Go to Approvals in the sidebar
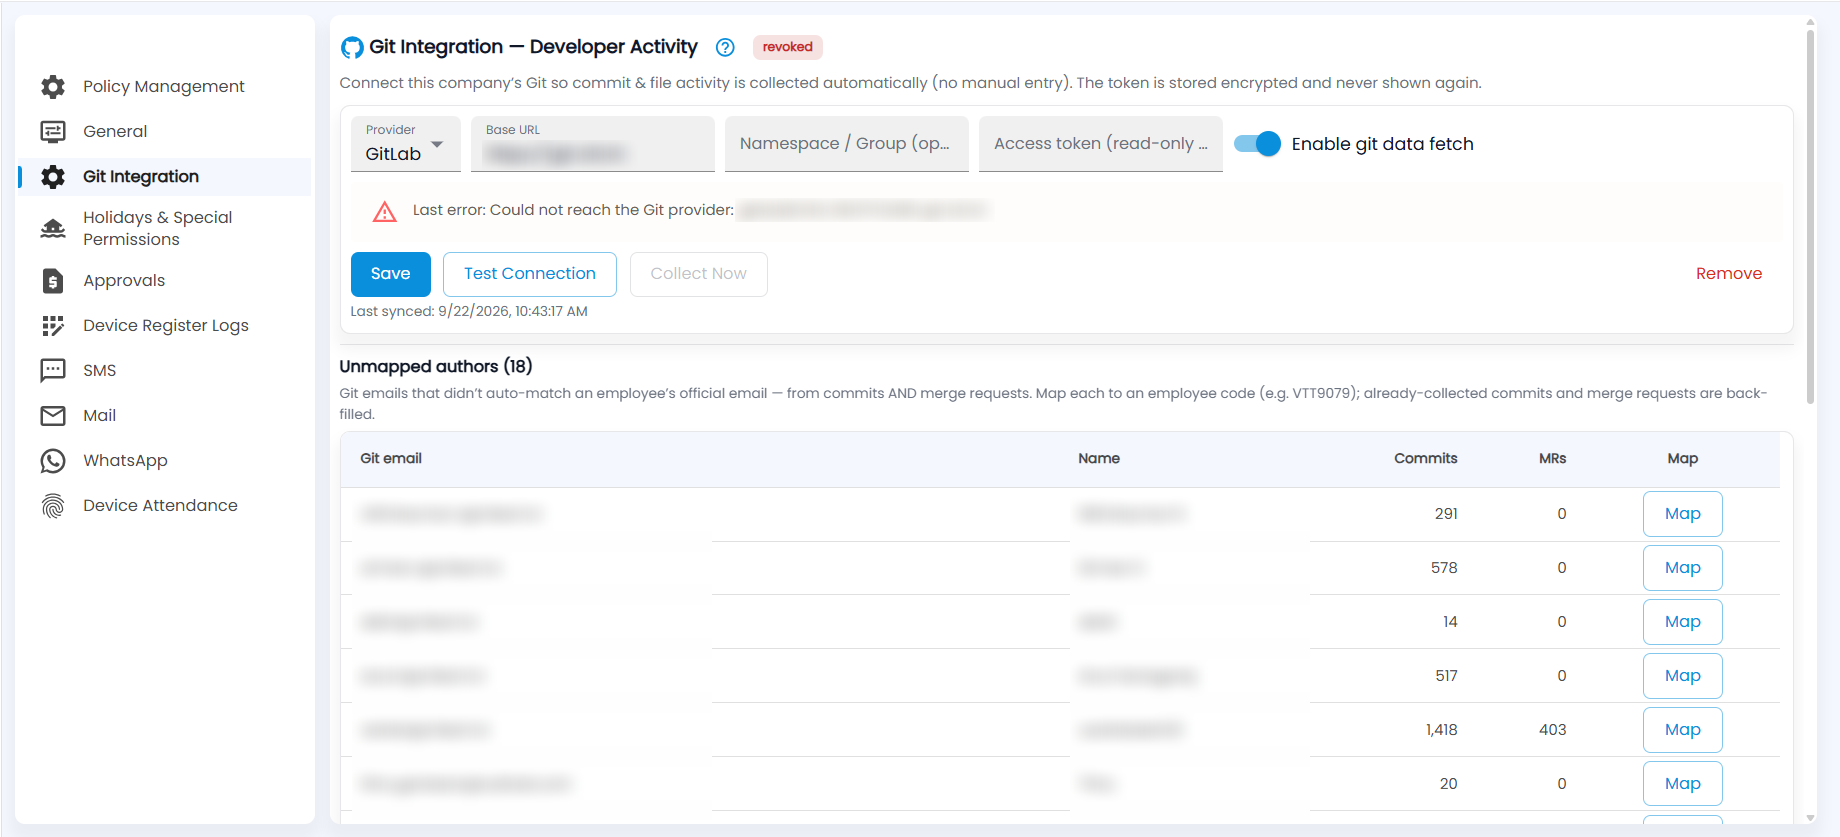The width and height of the screenshot is (1840, 837). (165, 281)
